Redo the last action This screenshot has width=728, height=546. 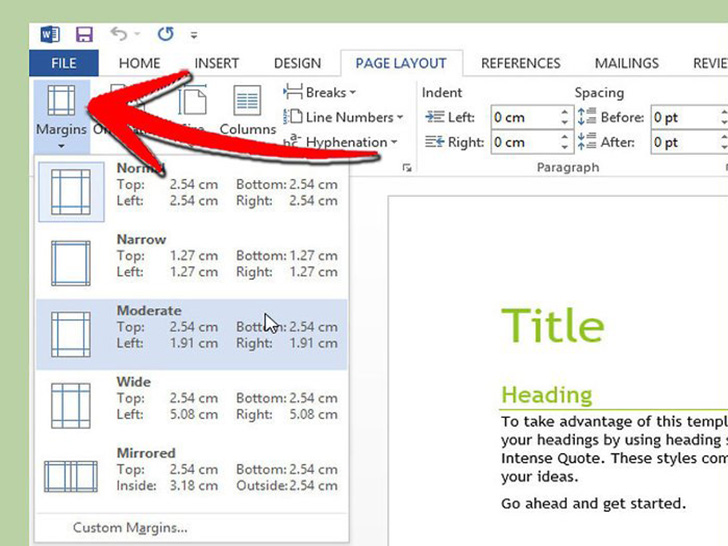(x=165, y=34)
